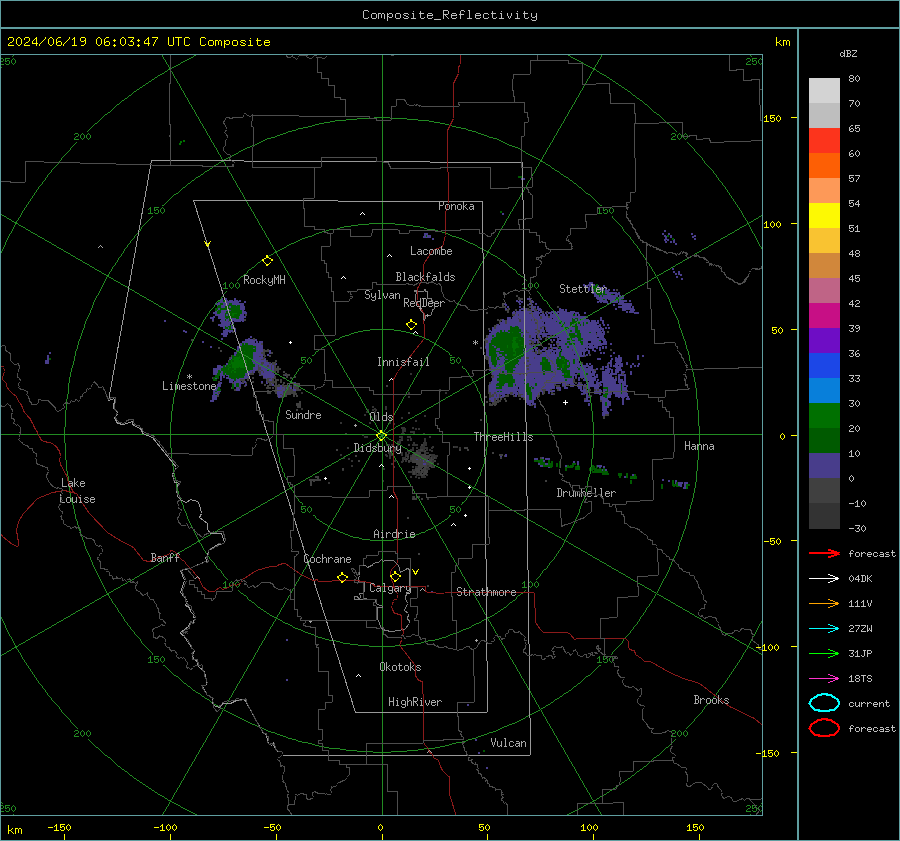Click the 'Brooks' city label
900x841 pixels.
click(x=711, y=700)
